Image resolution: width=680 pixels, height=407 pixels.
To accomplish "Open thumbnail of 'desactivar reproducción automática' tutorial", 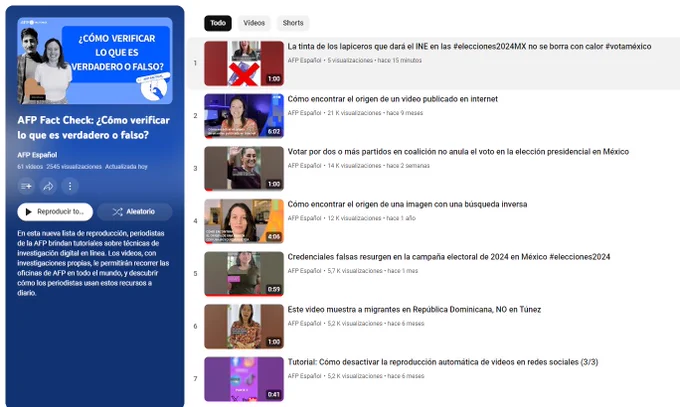I will (x=244, y=379).
